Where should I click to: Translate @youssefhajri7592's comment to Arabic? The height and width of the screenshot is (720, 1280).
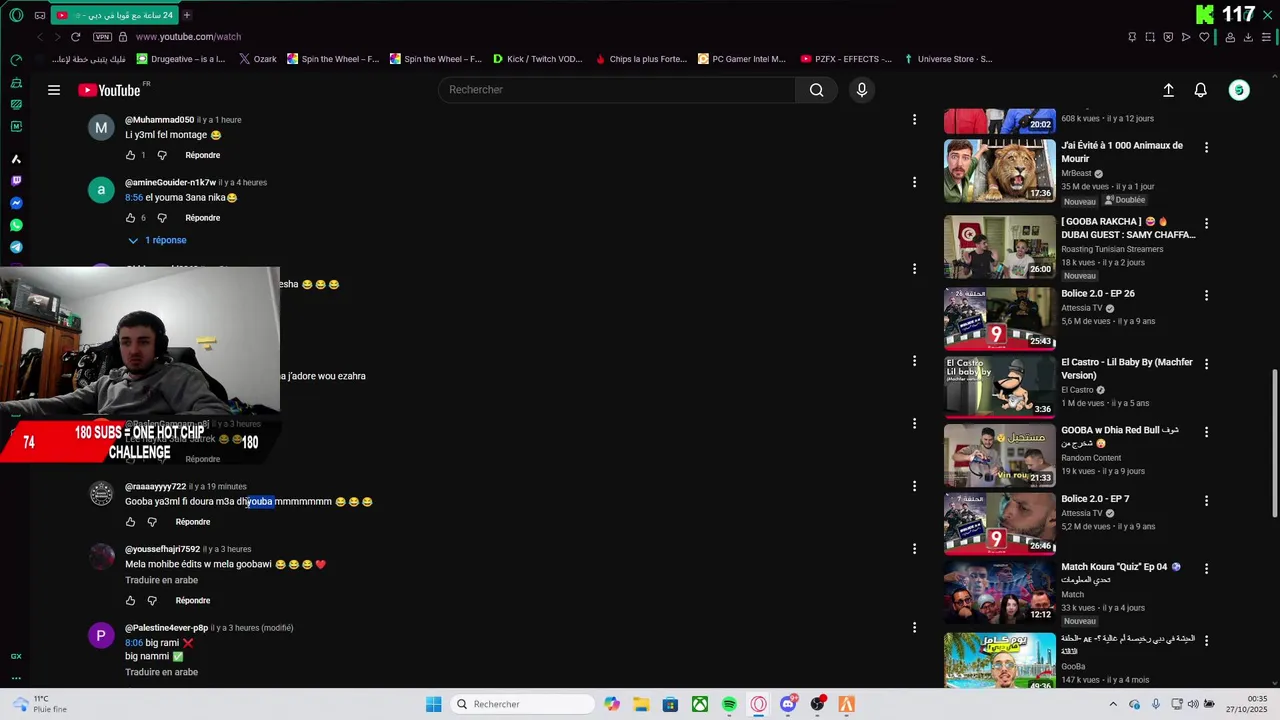click(161, 580)
